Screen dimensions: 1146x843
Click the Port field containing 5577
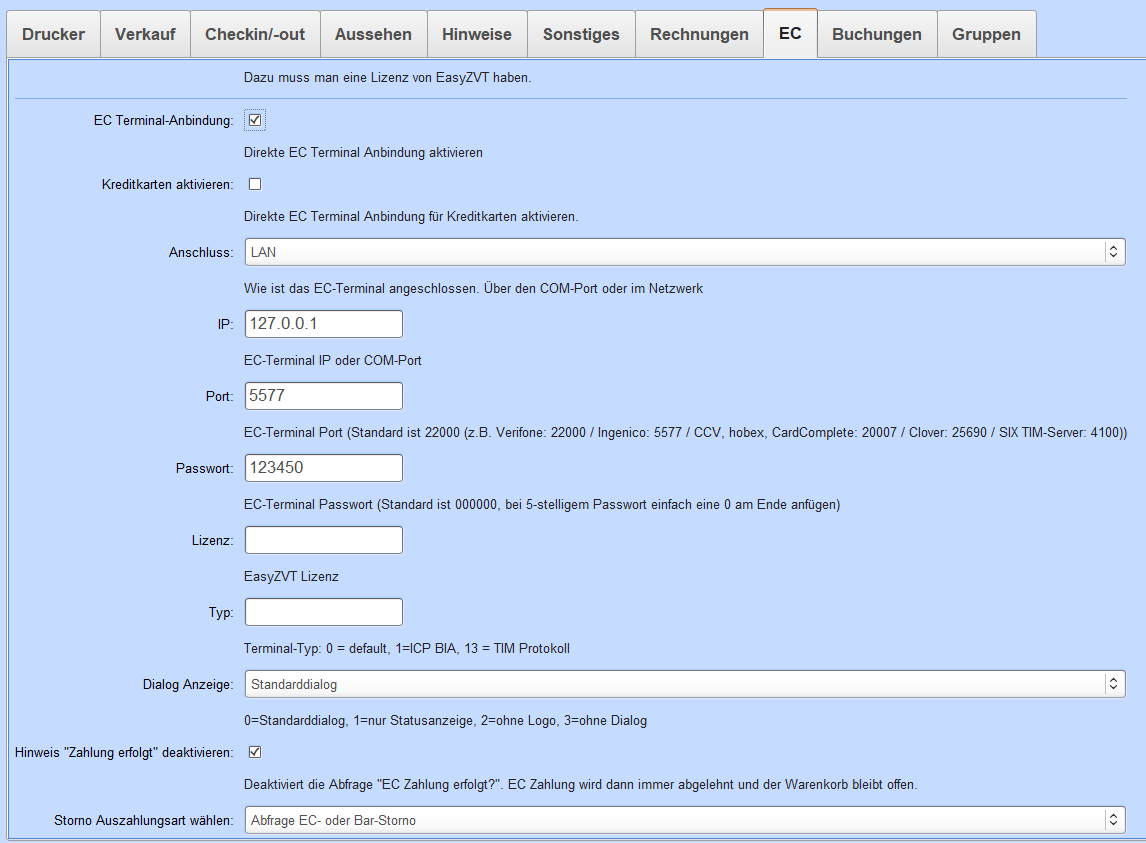(x=323, y=396)
